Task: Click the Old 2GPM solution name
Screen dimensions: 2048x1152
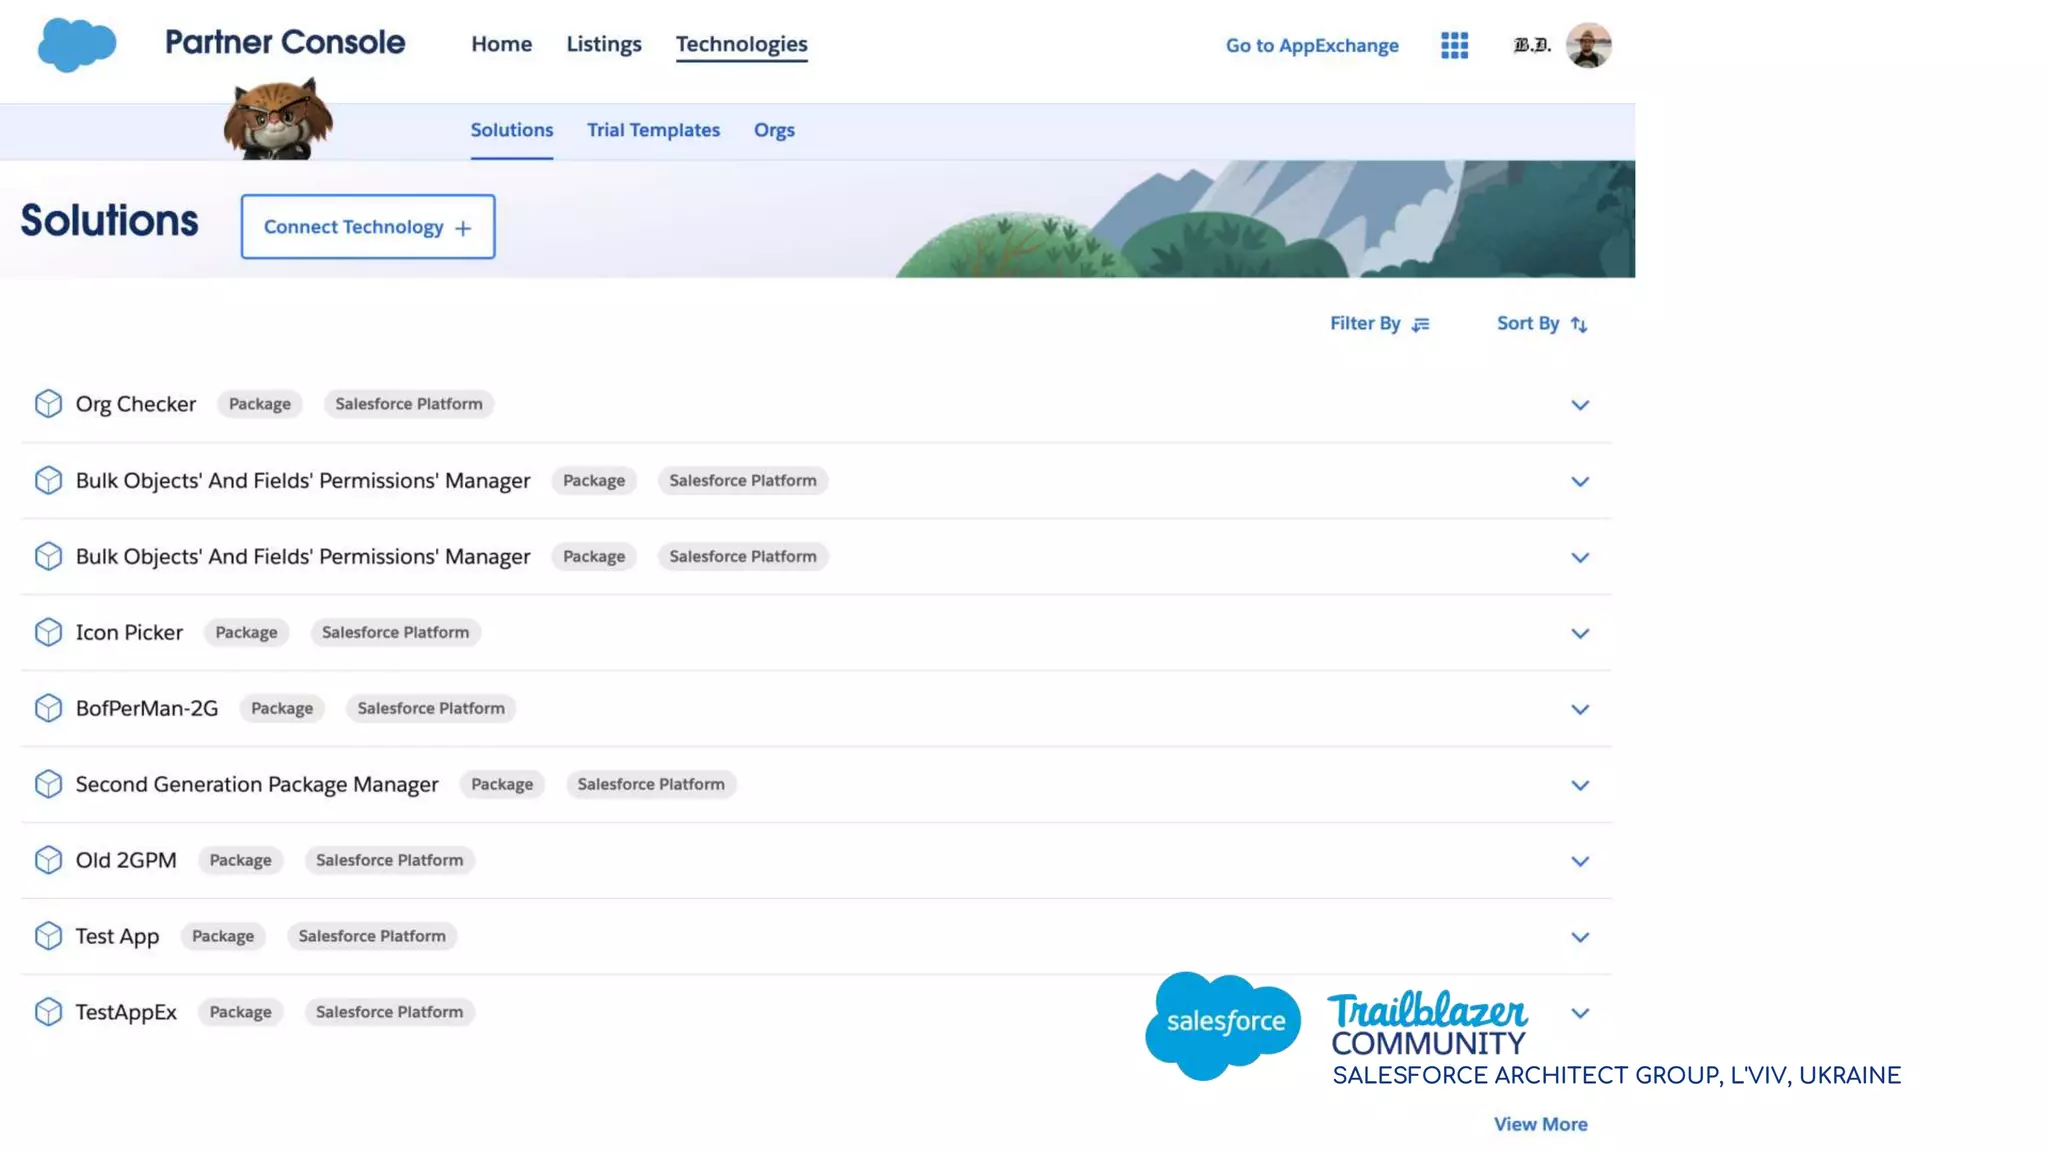Action: coord(126,860)
